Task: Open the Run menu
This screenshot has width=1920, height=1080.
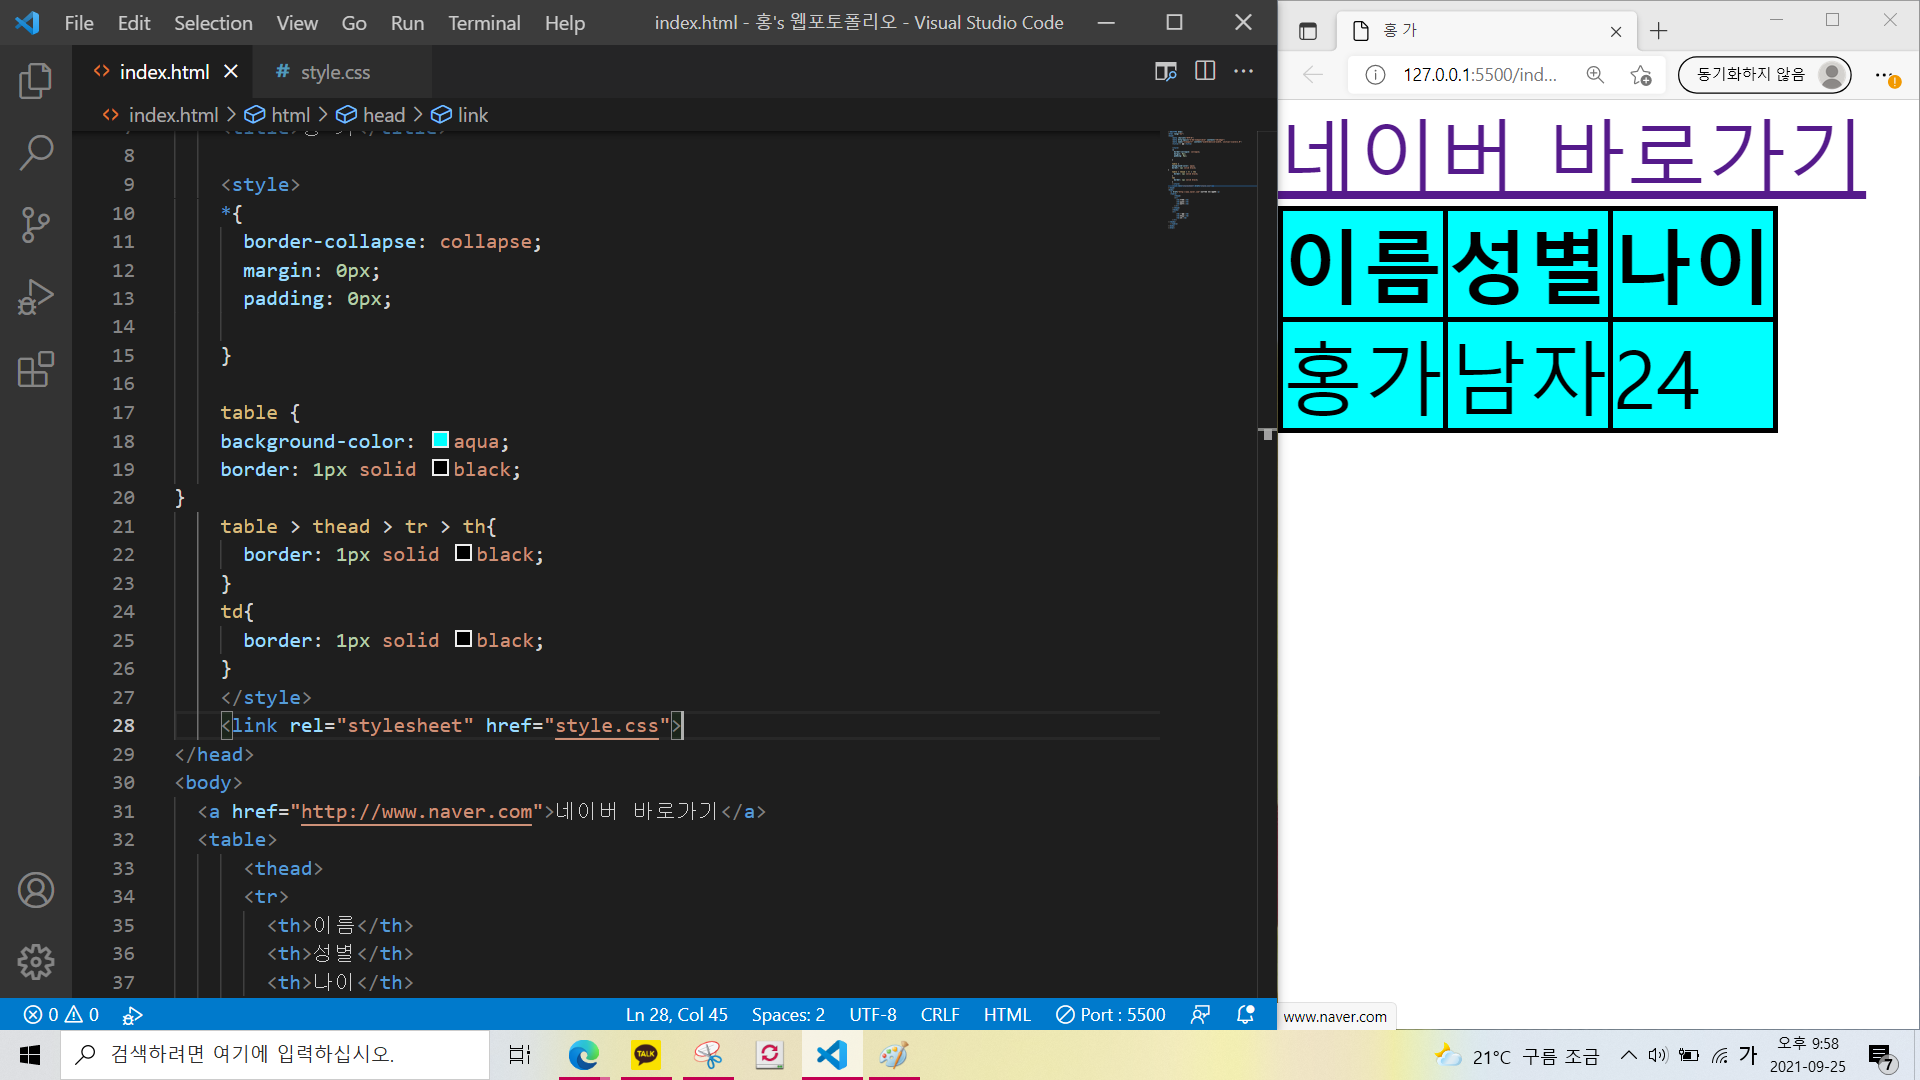Action: click(407, 22)
